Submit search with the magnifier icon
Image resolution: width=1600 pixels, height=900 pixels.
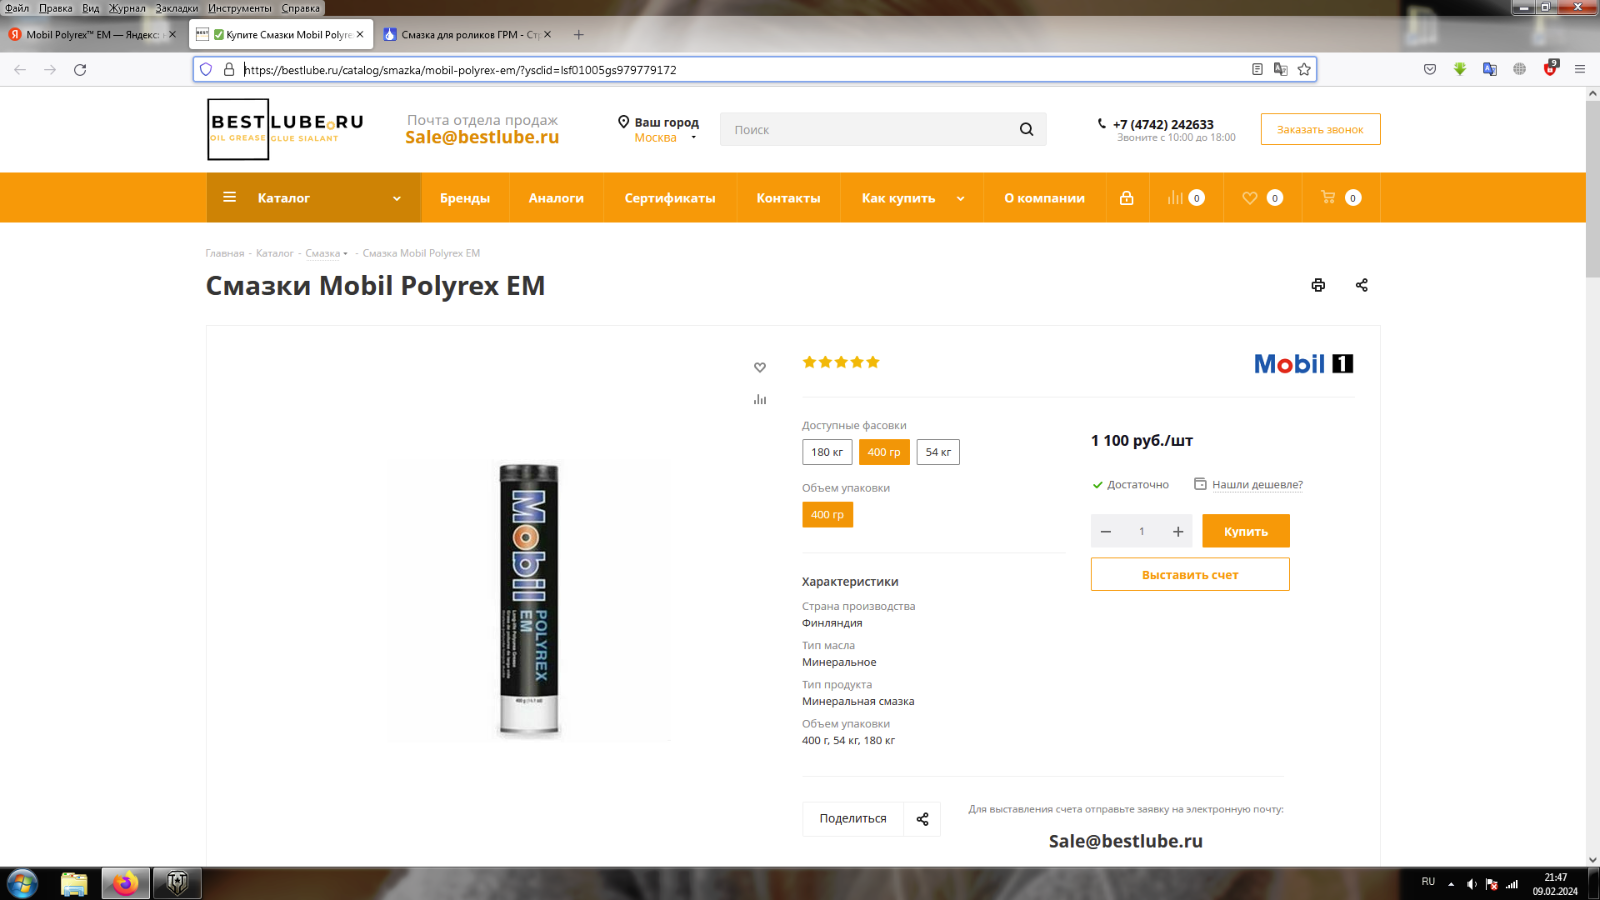click(1026, 129)
